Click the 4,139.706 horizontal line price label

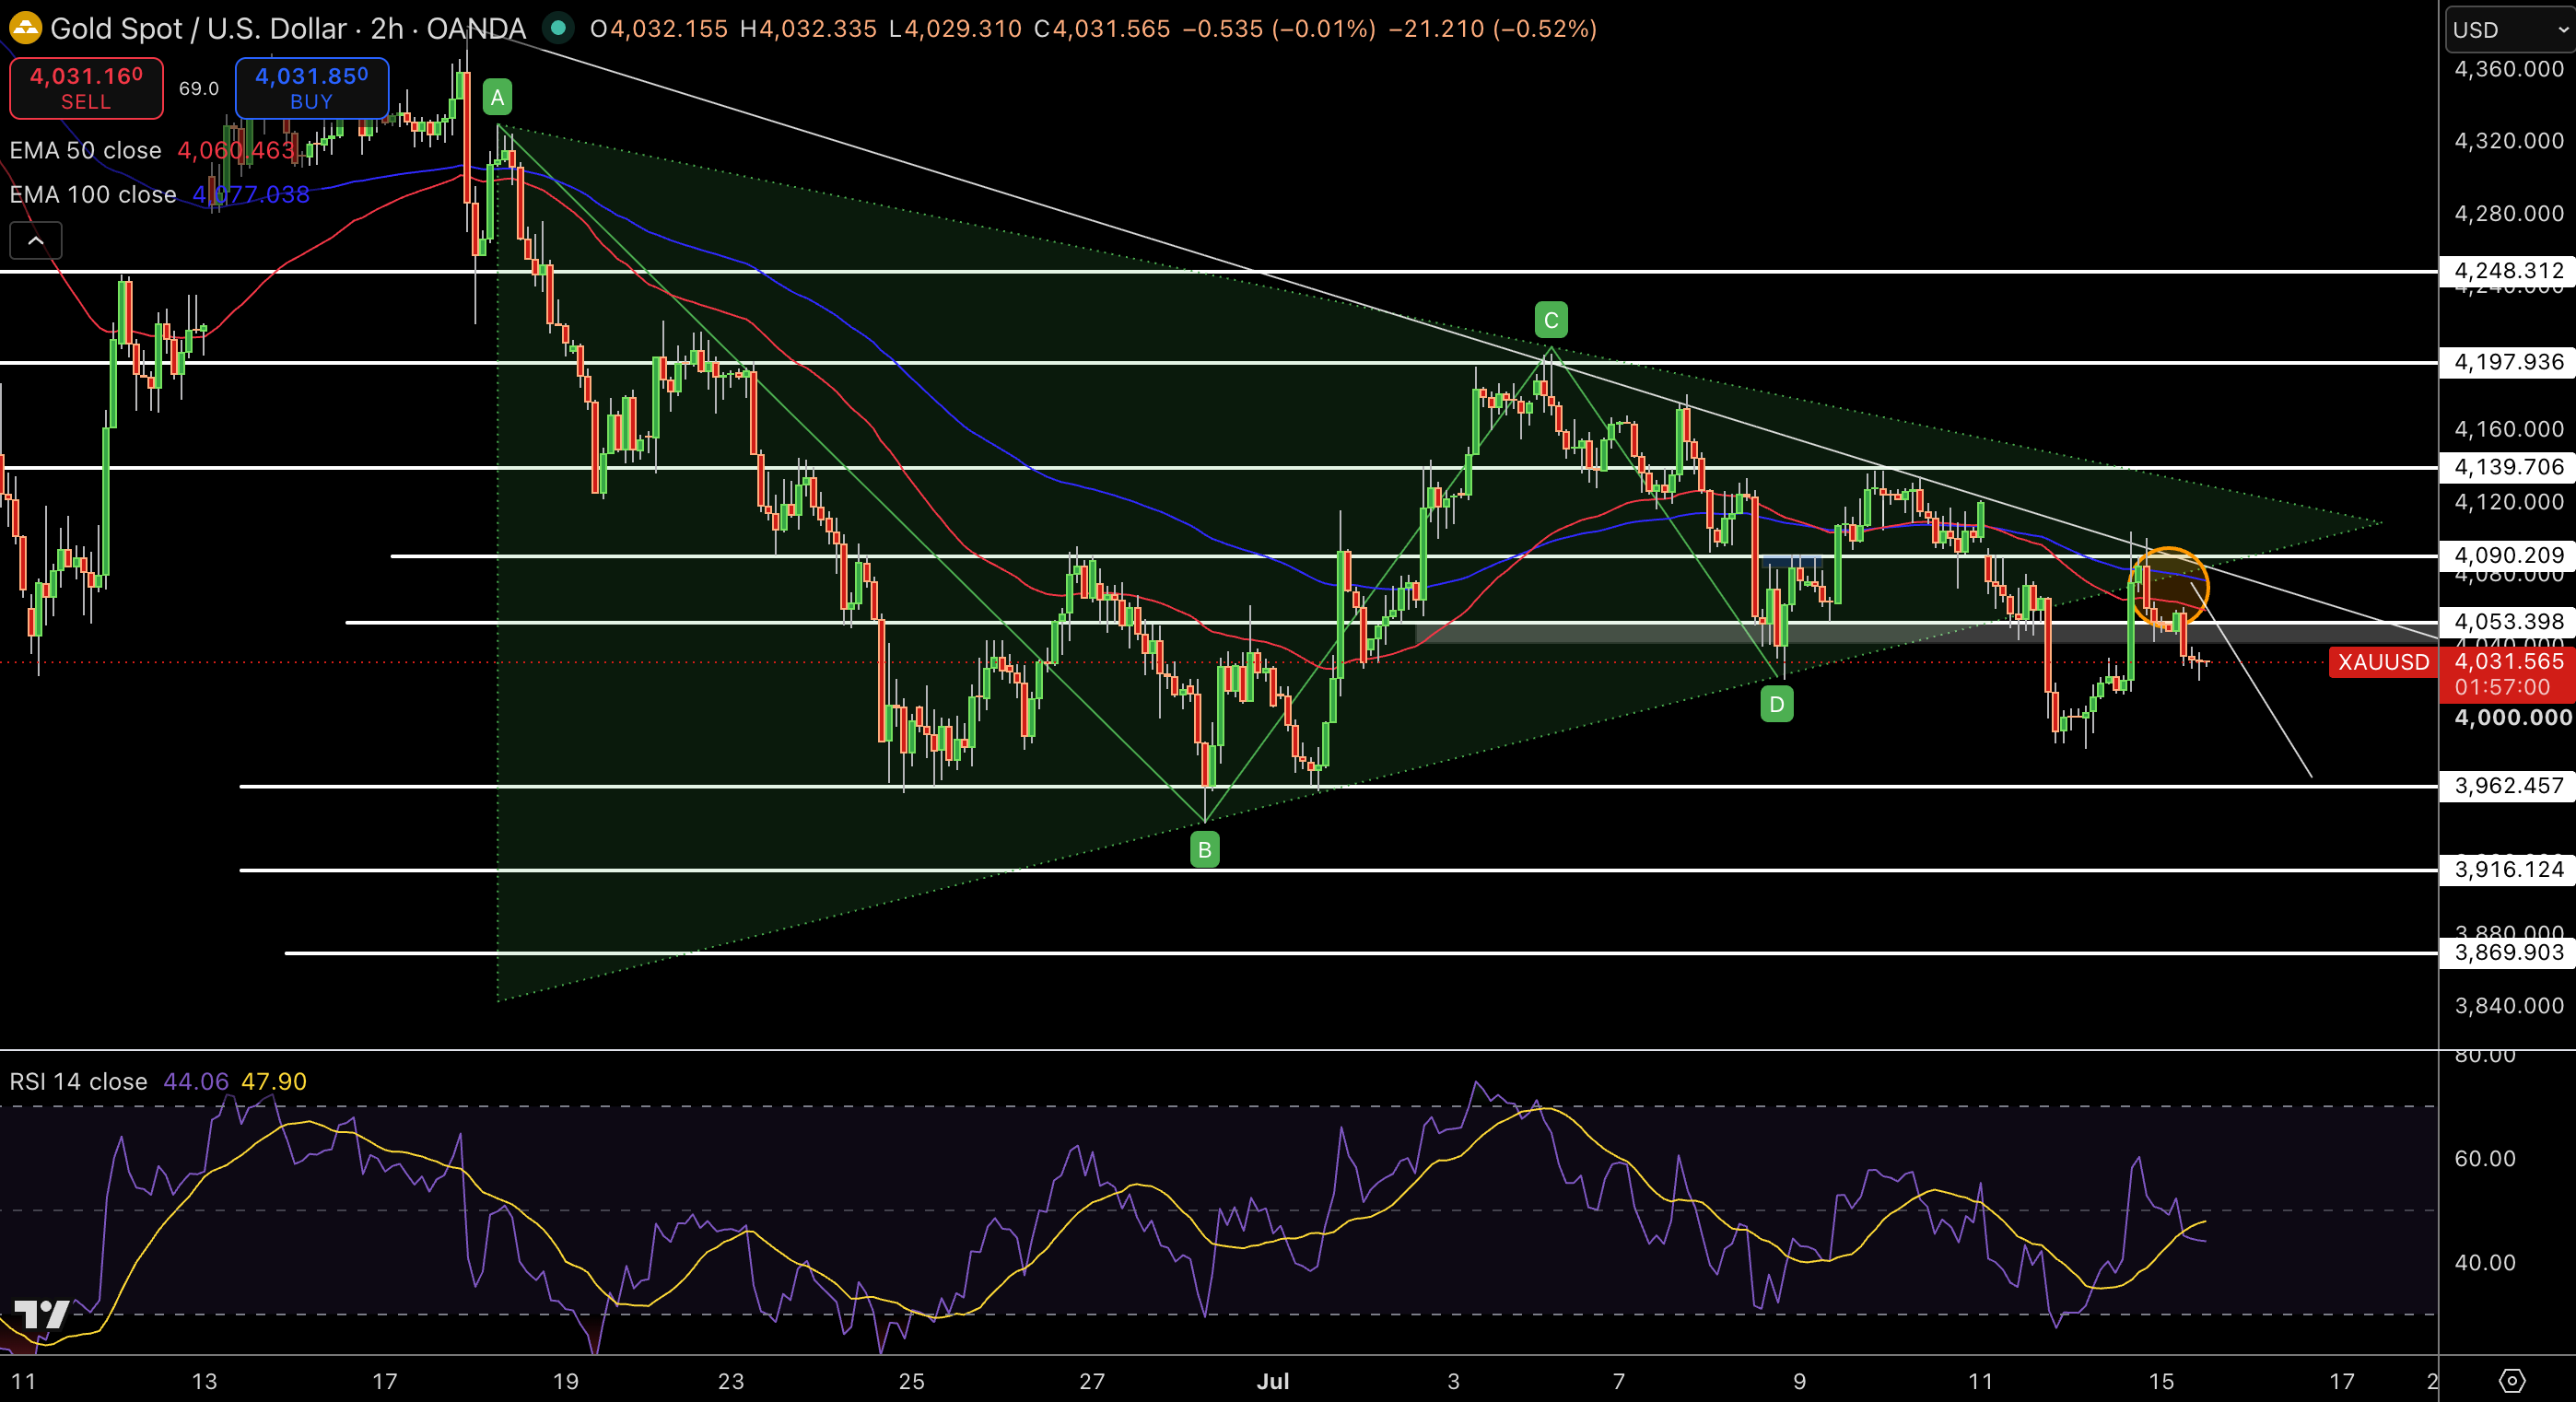click(x=2508, y=467)
